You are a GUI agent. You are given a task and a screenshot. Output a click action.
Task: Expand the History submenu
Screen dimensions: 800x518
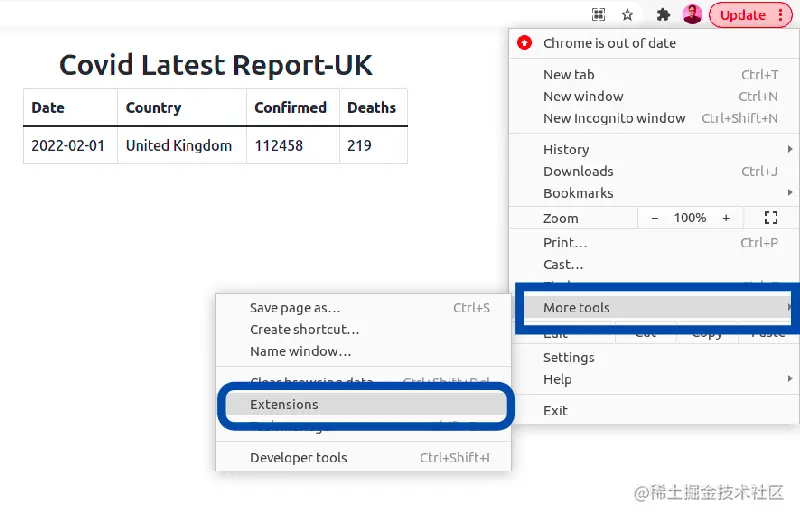654,150
